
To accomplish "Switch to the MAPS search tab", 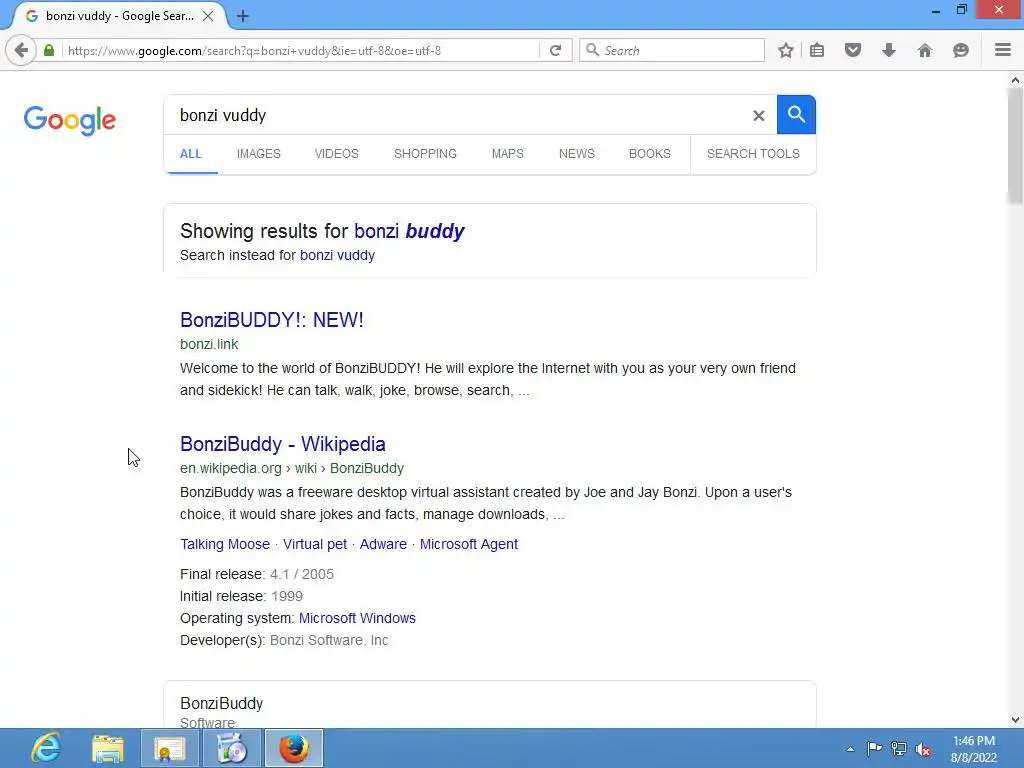I will pos(507,154).
